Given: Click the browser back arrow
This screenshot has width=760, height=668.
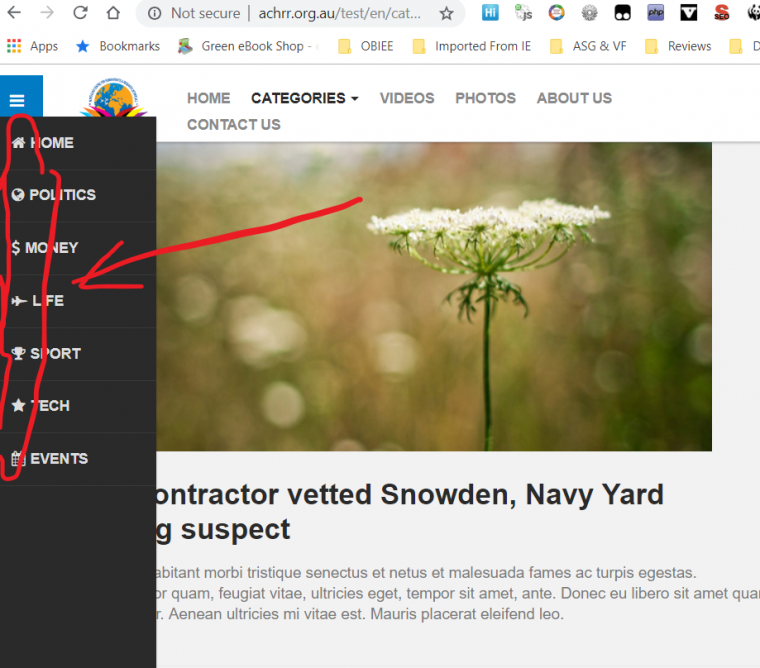Looking at the screenshot, I should [14, 13].
